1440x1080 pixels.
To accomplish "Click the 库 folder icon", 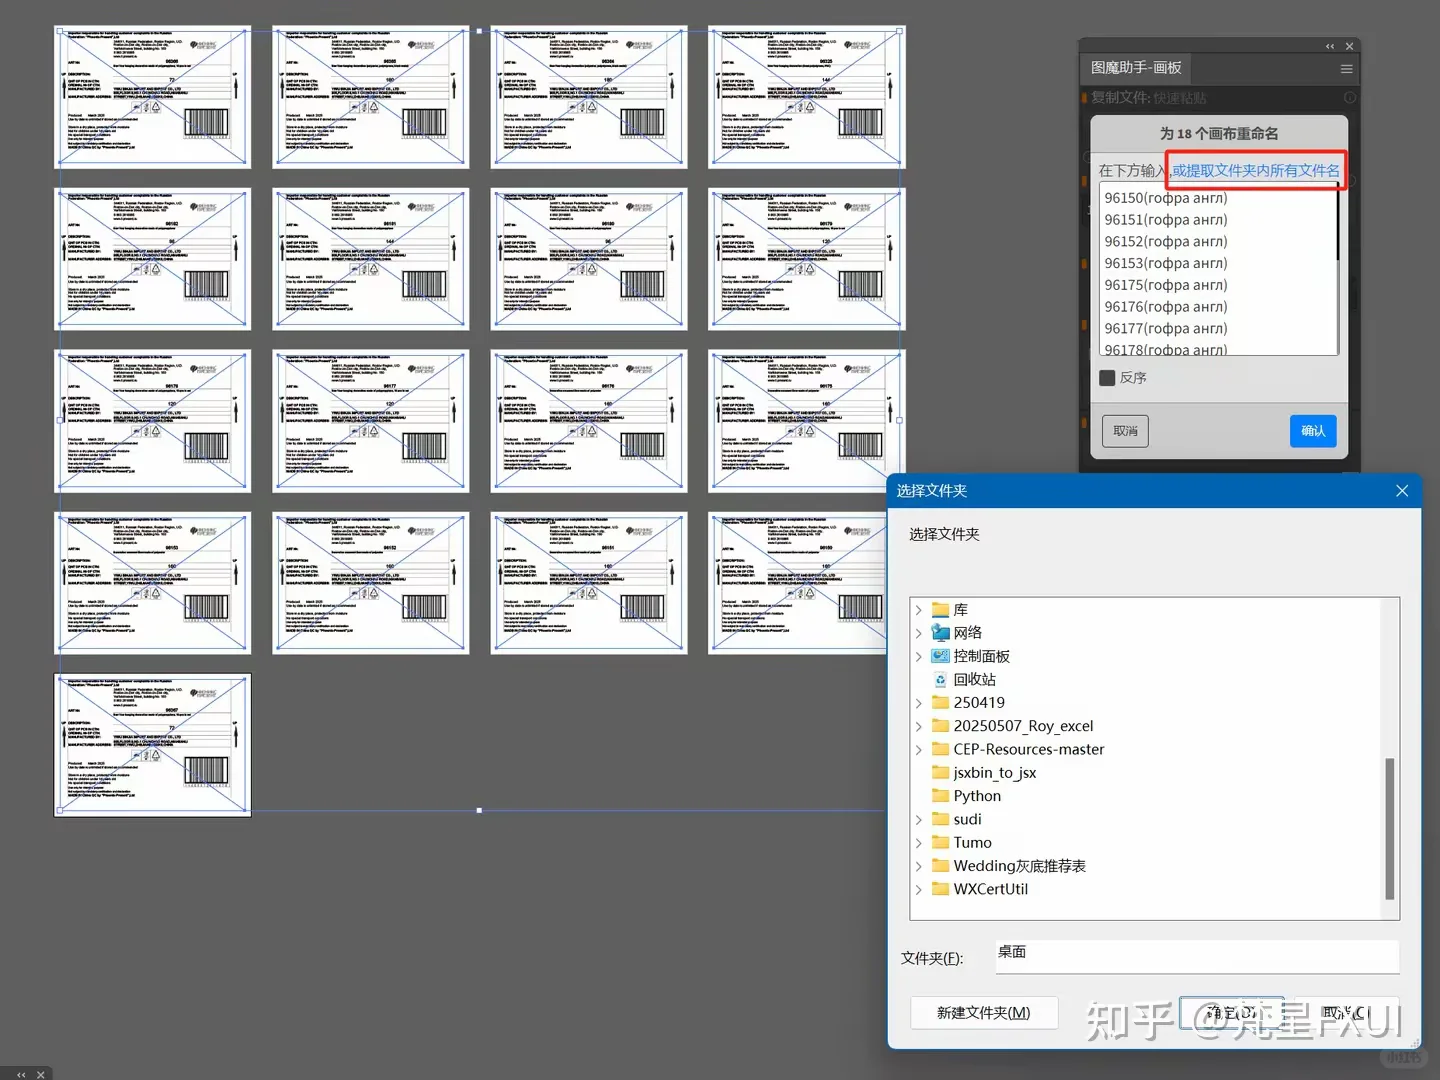I will (940, 610).
